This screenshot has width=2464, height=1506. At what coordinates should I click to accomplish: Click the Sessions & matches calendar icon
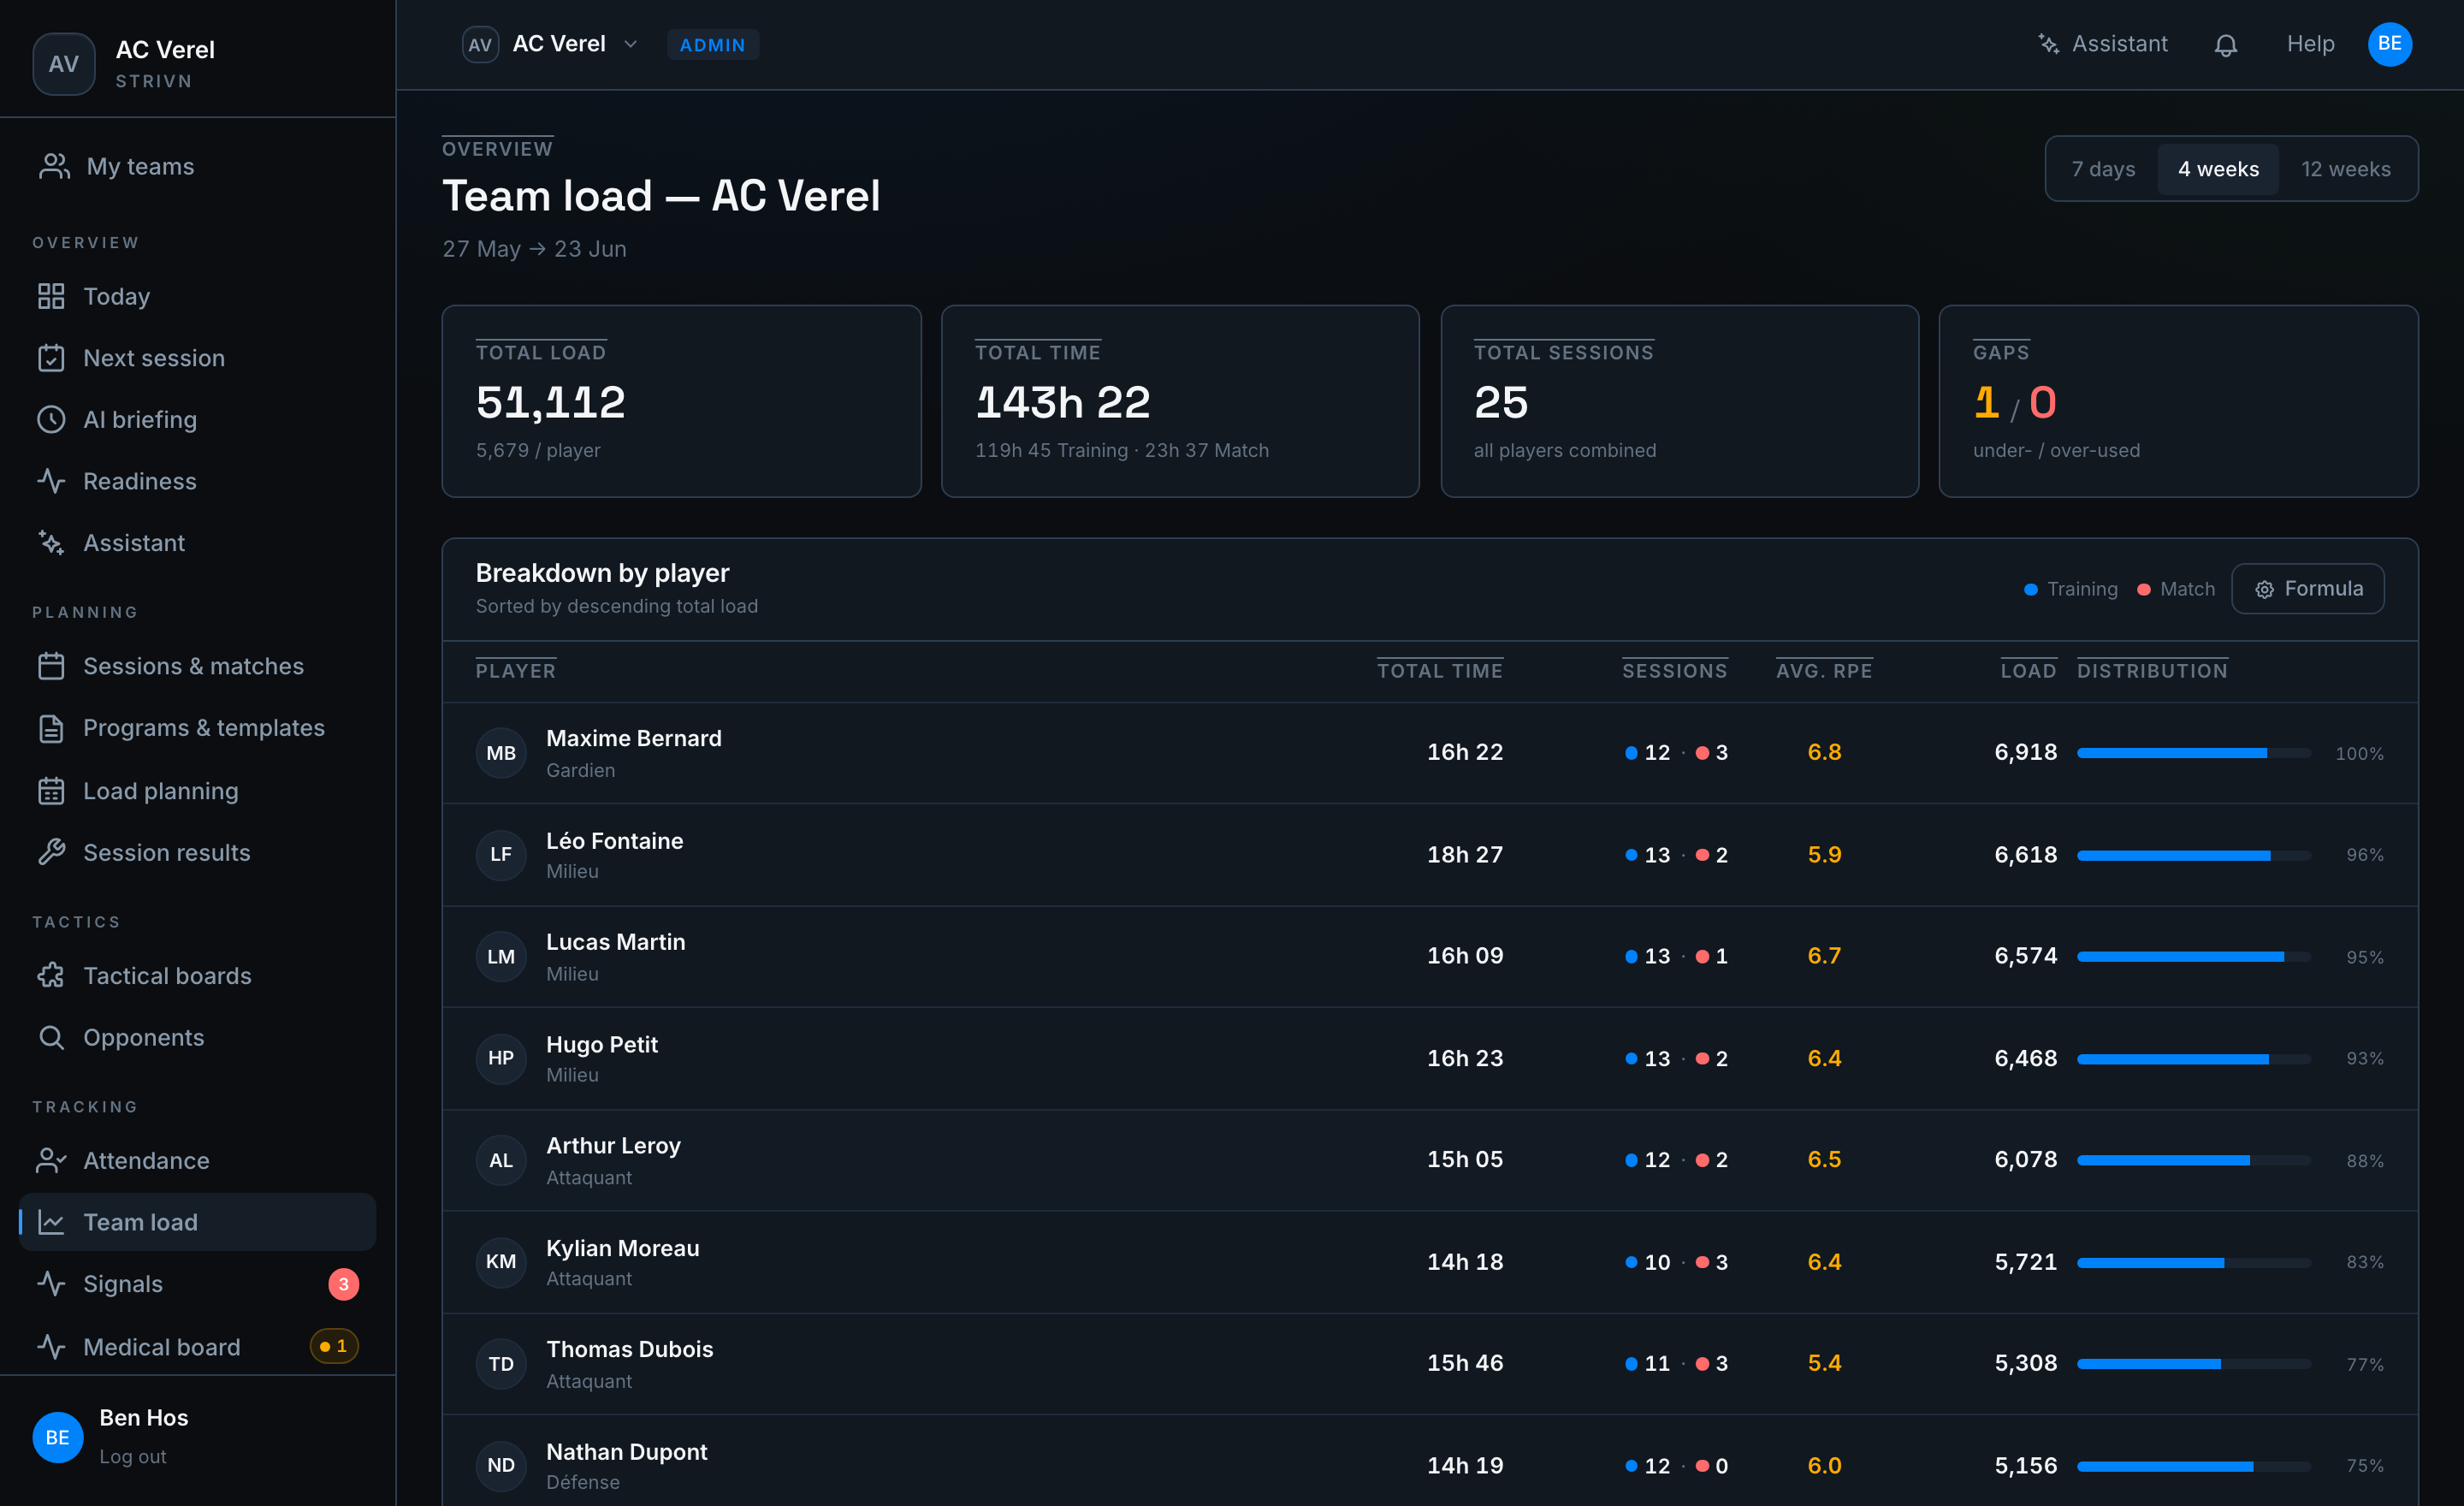tap(51, 666)
